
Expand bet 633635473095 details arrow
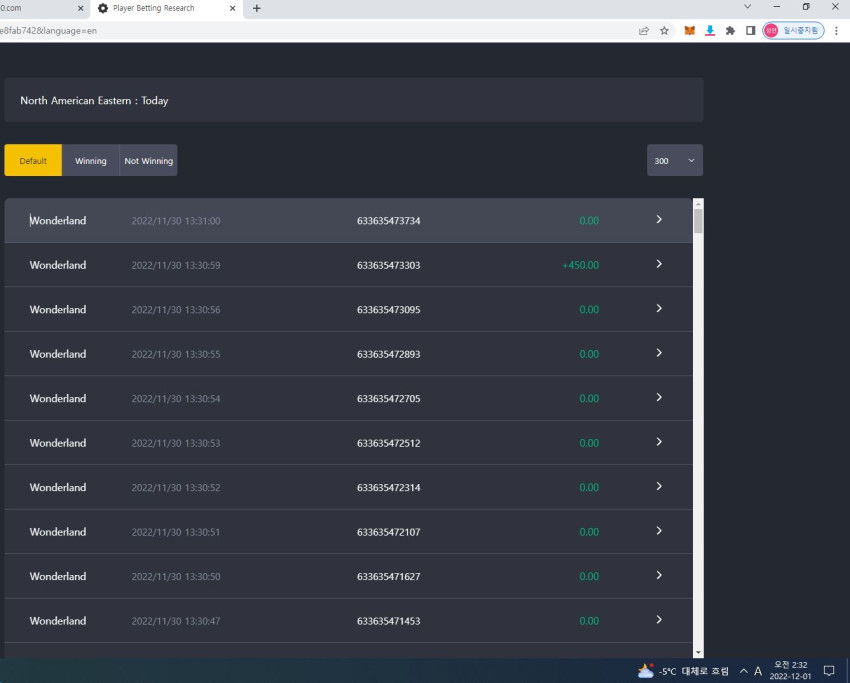pyautogui.click(x=659, y=308)
